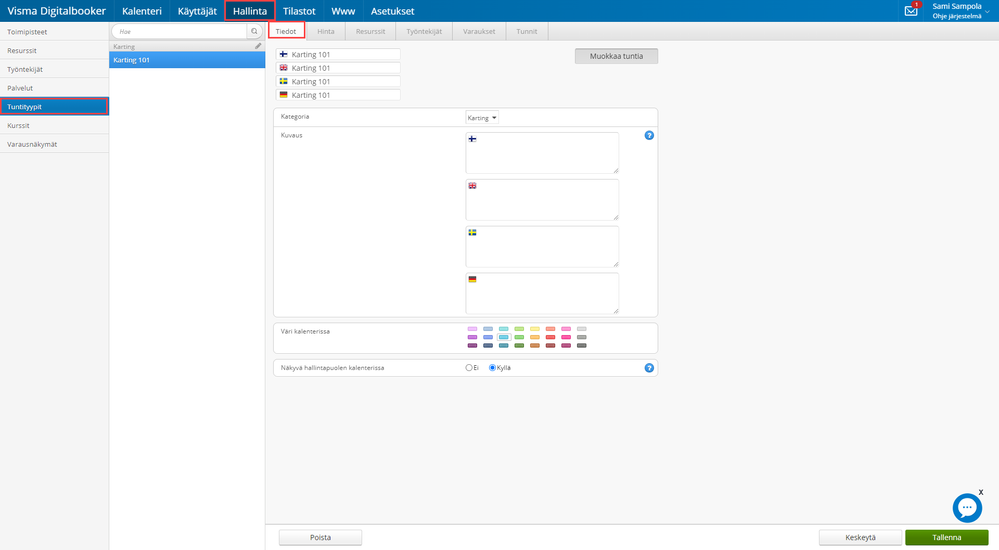Expand the Sami Sampola user menu
Image resolution: width=999 pixels, height=550 pixels.
(961, 11)
